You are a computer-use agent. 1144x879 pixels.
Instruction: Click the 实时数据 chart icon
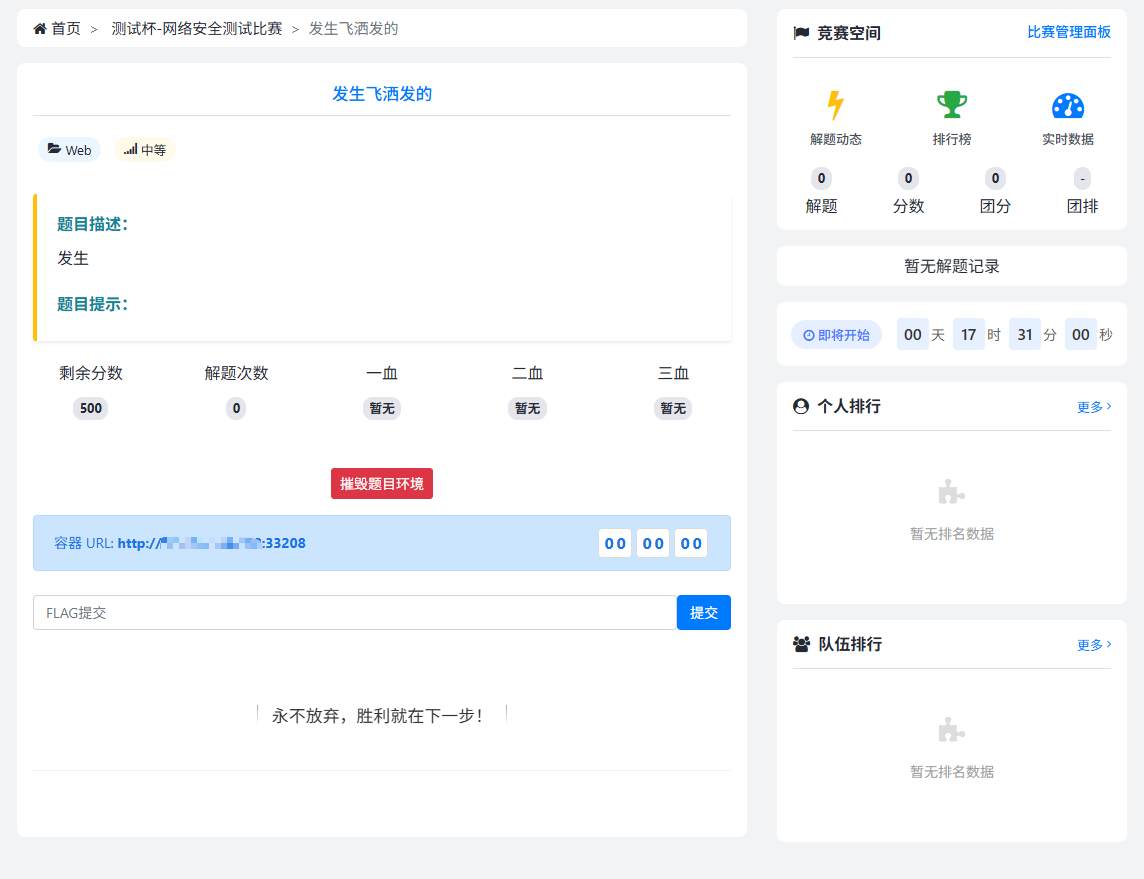click(1069, 104)
